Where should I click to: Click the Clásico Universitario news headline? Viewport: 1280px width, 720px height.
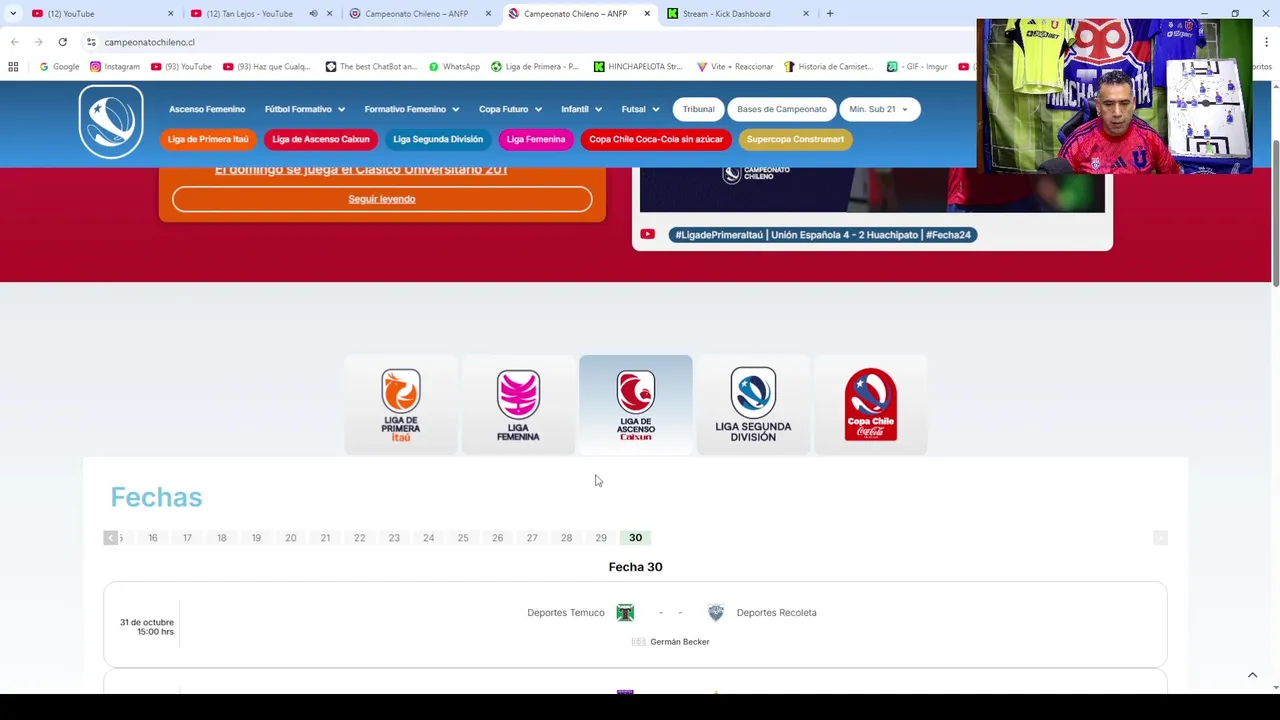click(x=361, y=170)
